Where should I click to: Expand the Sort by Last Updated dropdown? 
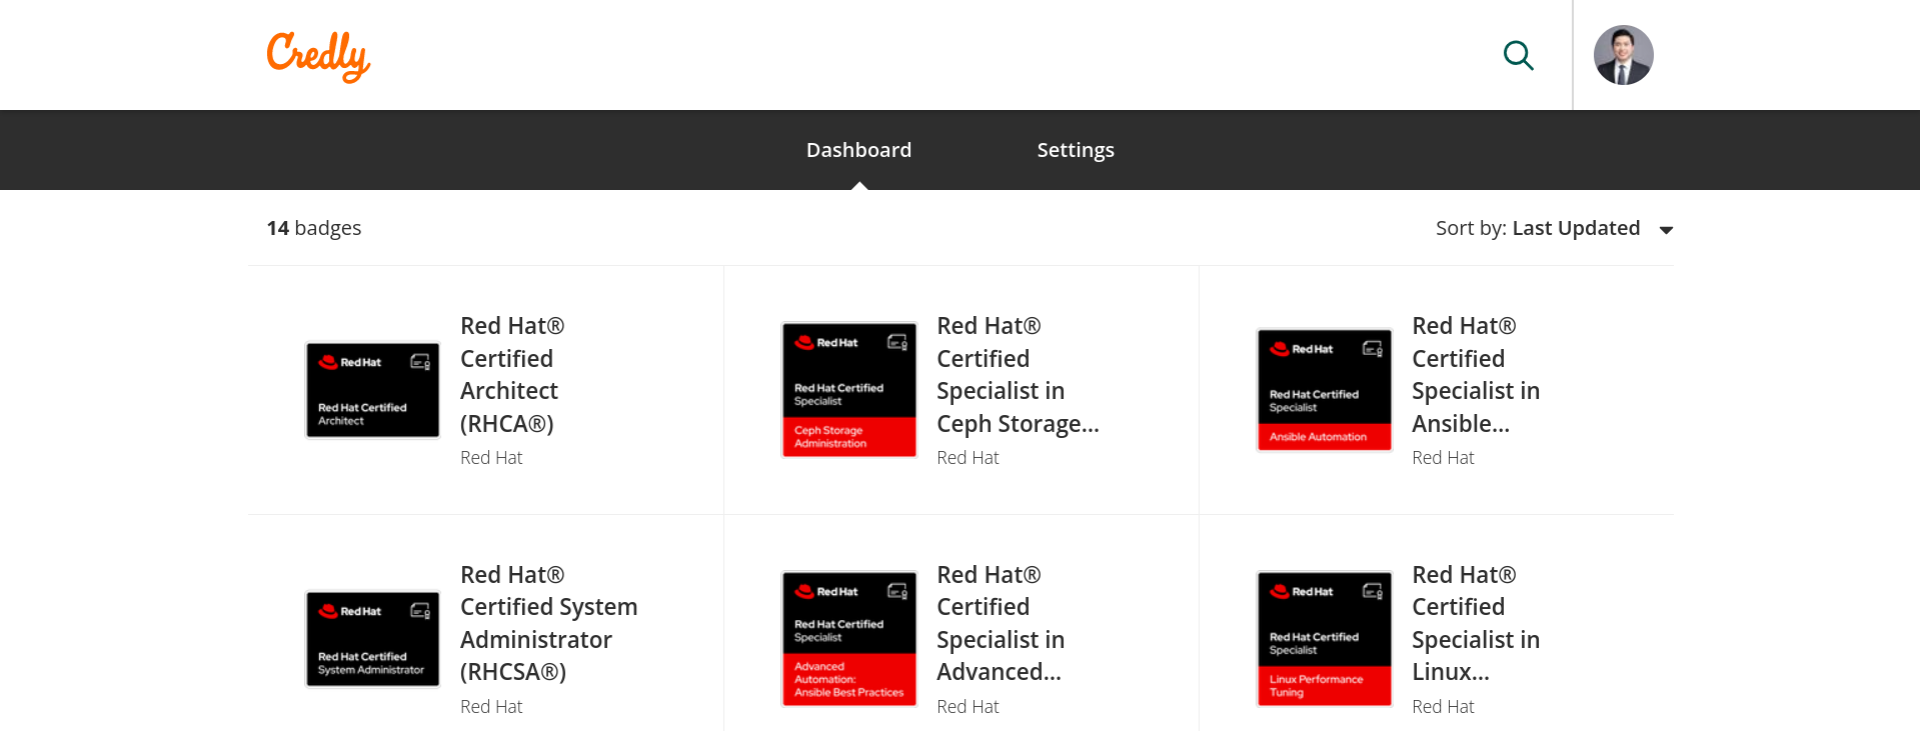click(x=1554, y=228)
